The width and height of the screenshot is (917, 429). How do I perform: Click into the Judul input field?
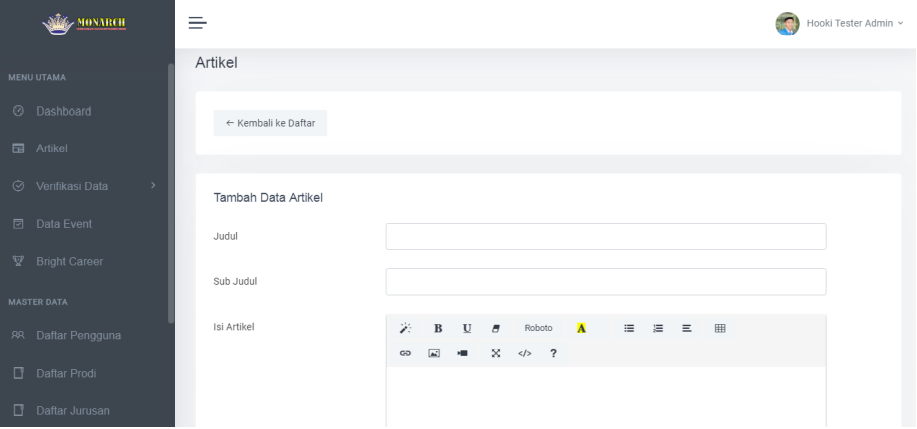click(605, 236)
